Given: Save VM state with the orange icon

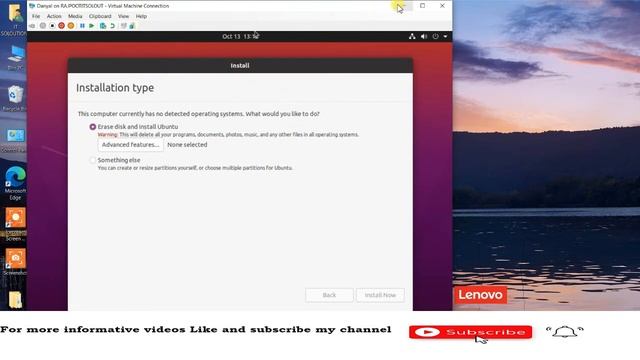Looking at the screenshot, I should point(71,26).
